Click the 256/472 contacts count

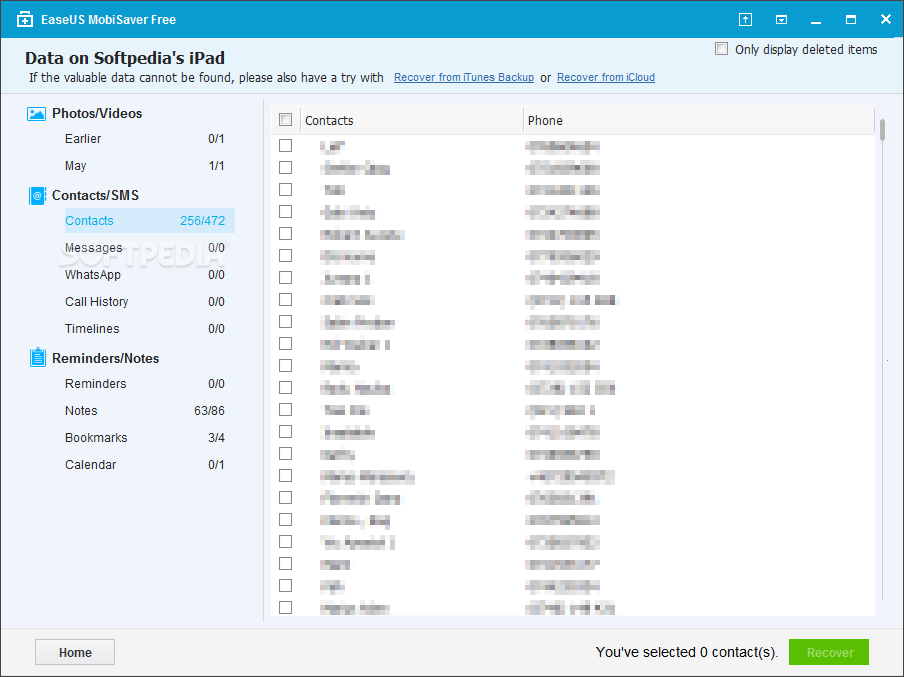tap(202, 221)
